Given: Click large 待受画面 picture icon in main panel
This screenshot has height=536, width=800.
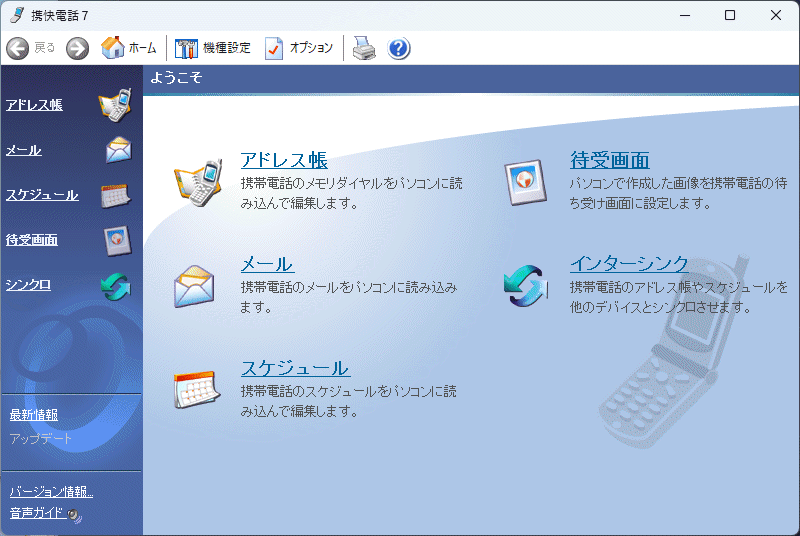Looking at the screenshot, I should pos(526,183).
